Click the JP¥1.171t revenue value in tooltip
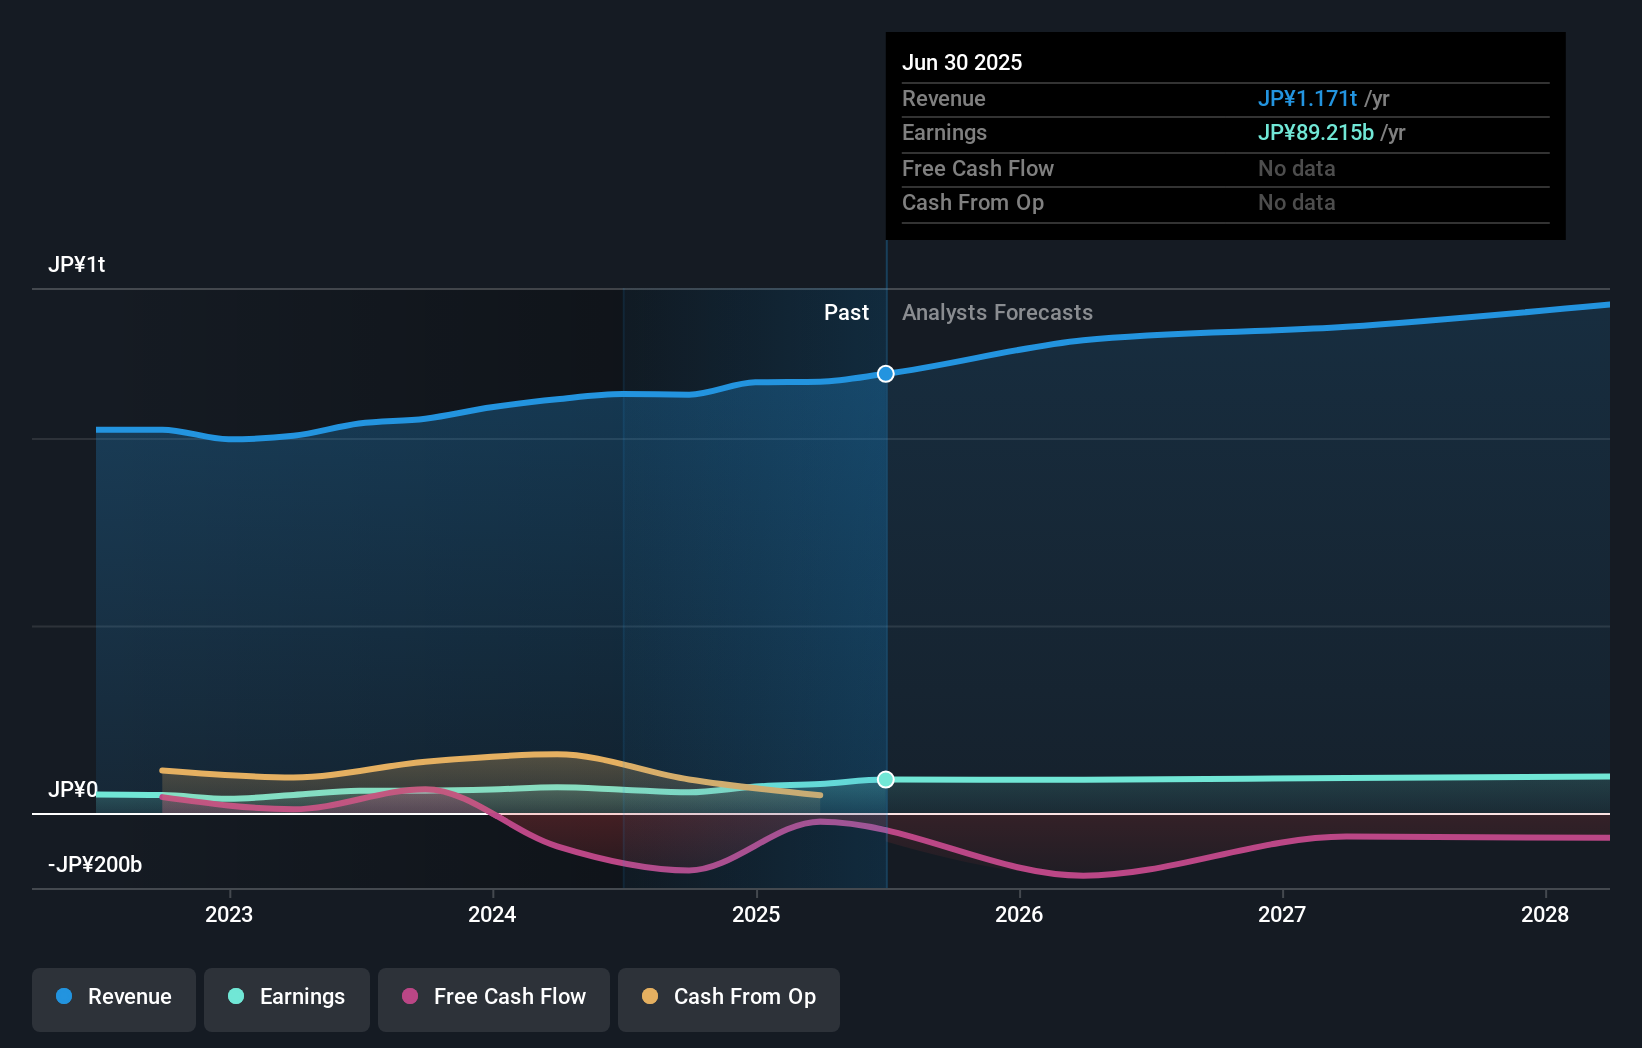This screenshot has height=1048, width=1642. [1307, 99]
